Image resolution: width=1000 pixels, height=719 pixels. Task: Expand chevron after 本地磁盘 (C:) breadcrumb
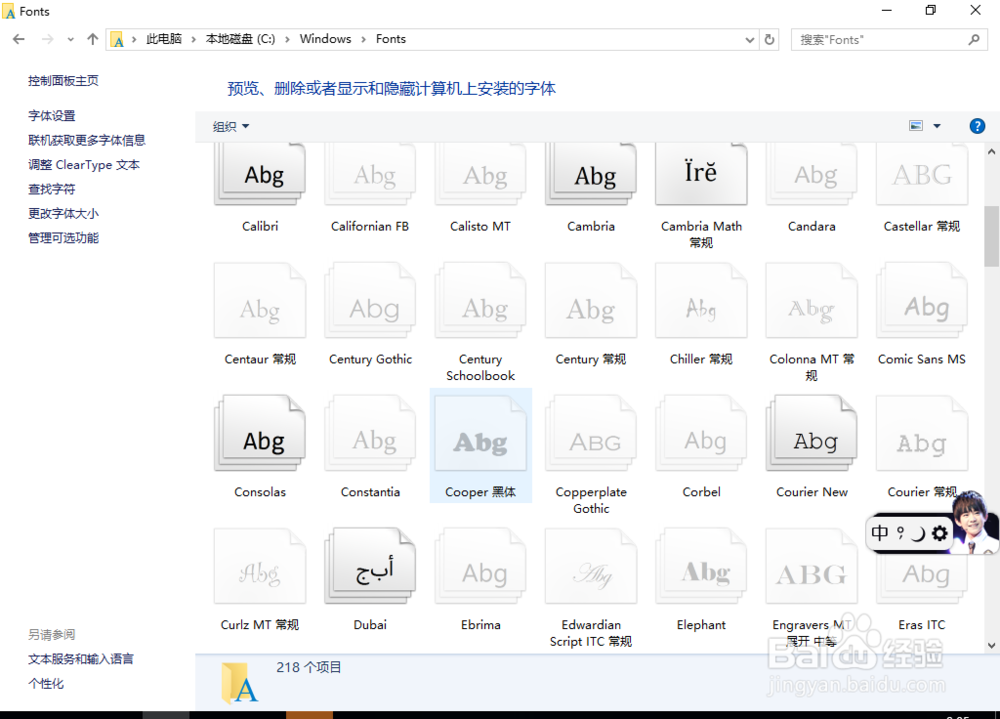click(288, 40)
